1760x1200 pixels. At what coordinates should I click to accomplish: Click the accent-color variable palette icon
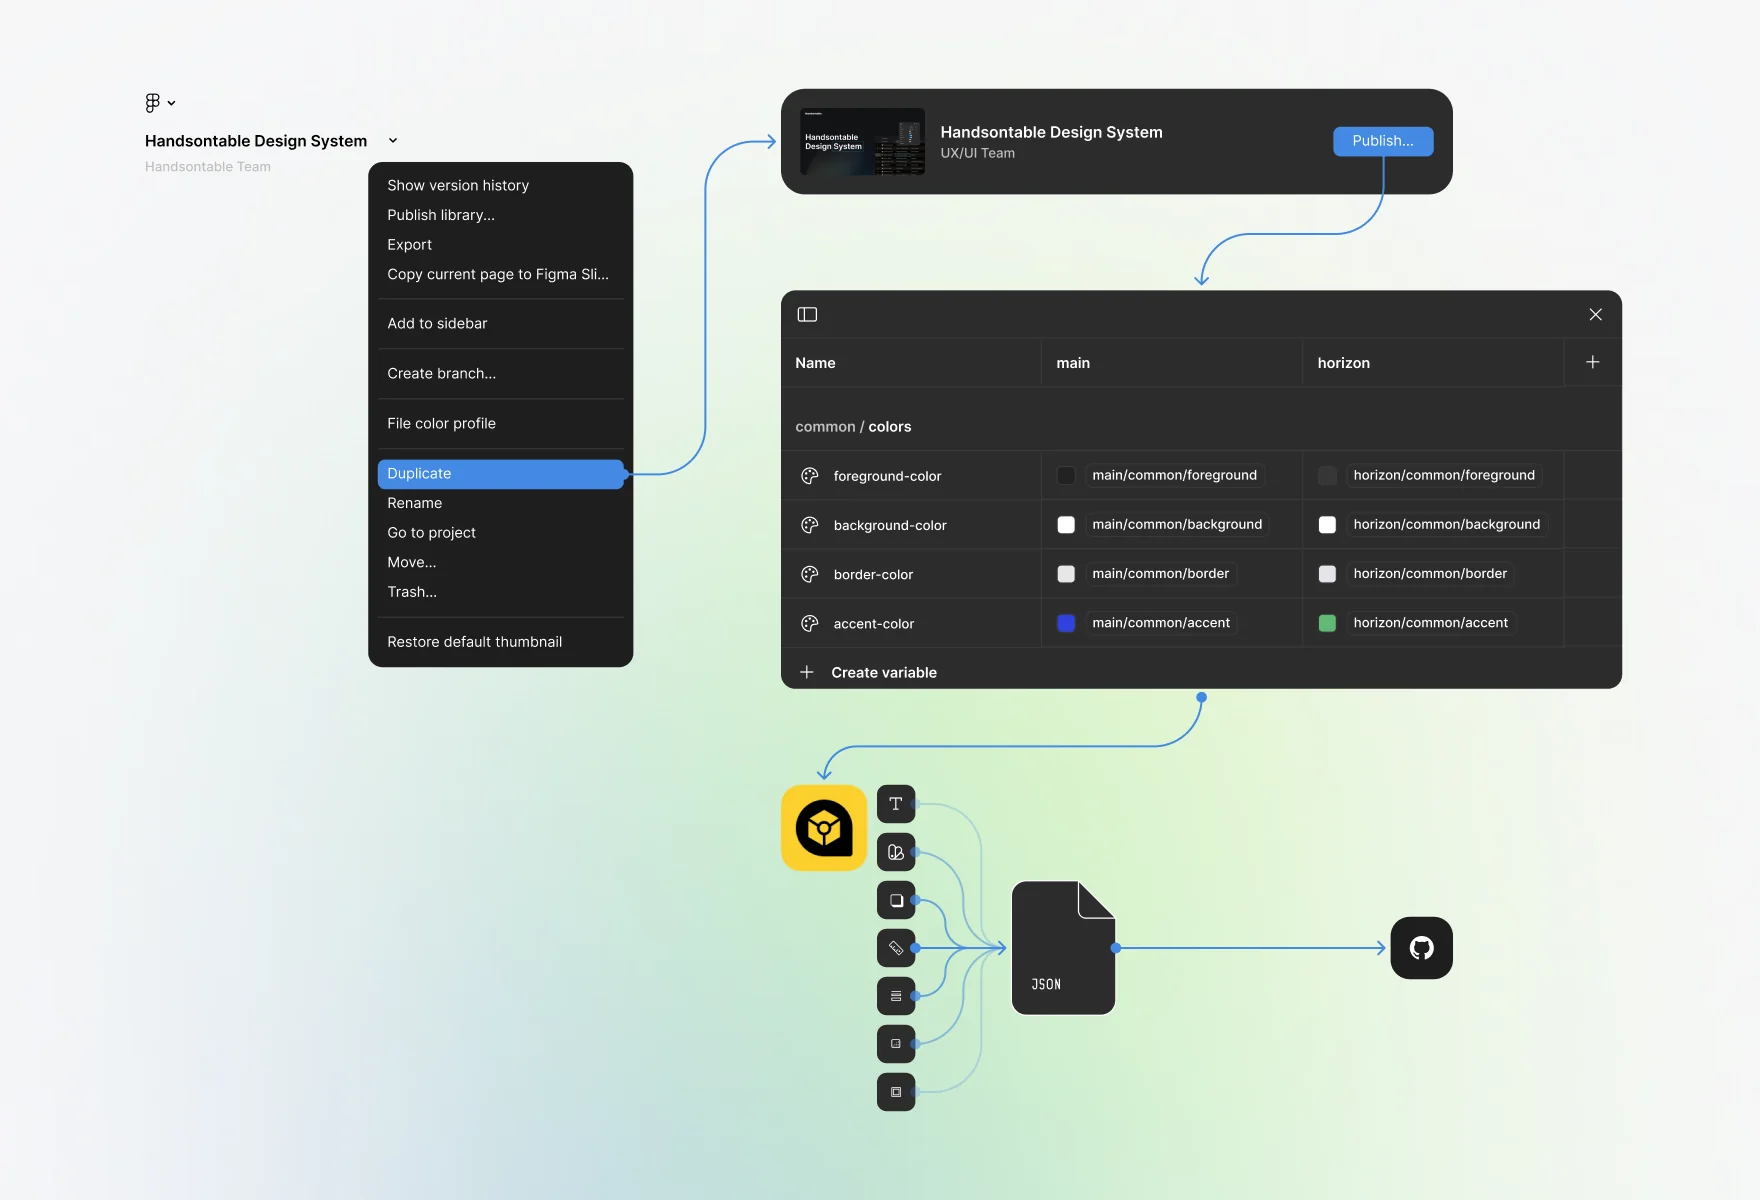point(810,623)
